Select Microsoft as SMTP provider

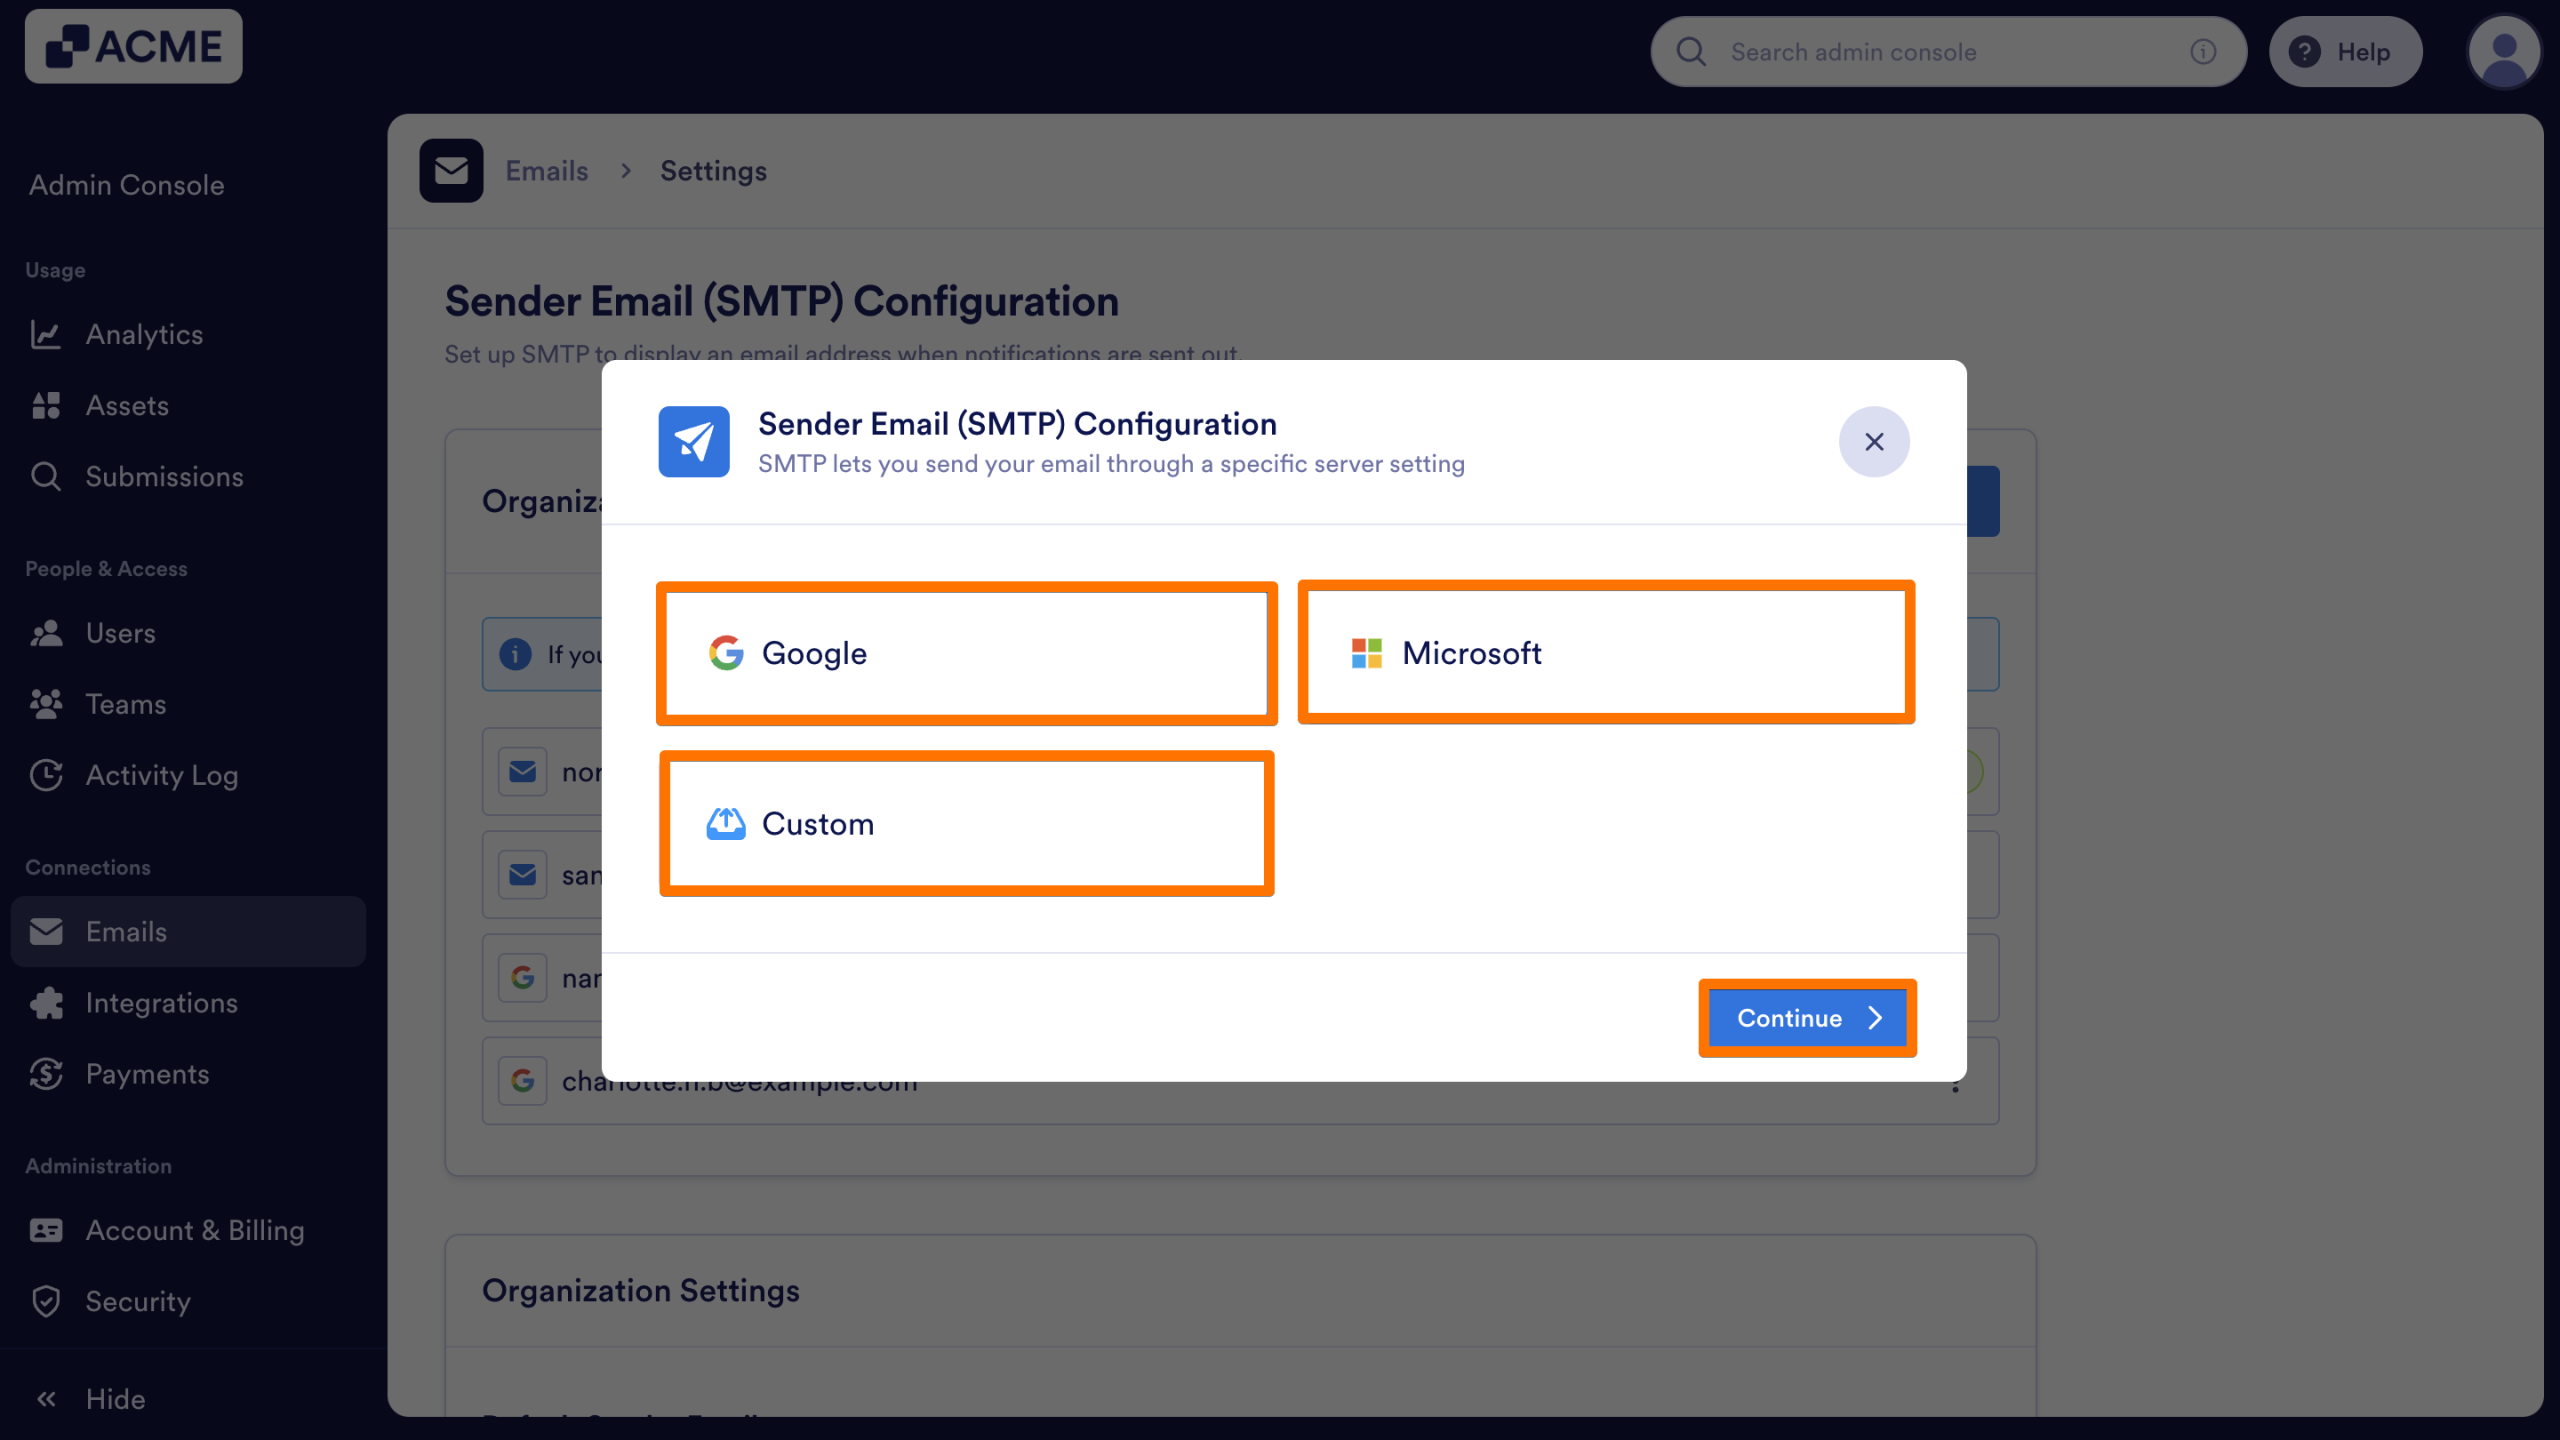coord(1605,653)
